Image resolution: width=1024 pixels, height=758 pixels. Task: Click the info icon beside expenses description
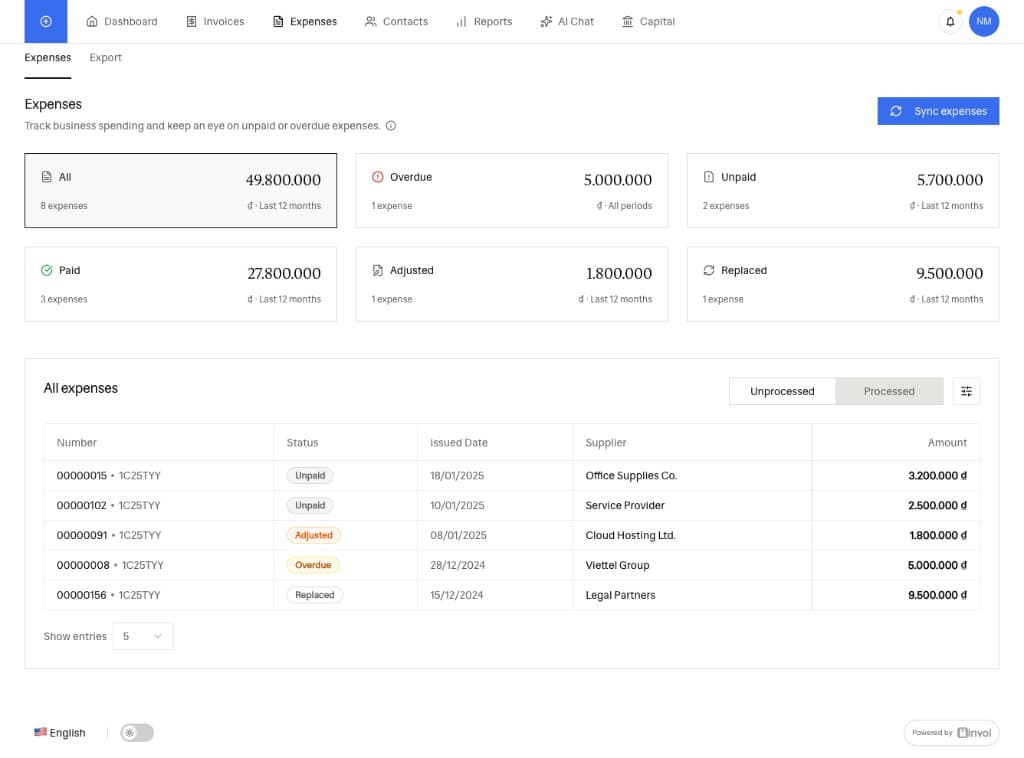tap(391, 125)
